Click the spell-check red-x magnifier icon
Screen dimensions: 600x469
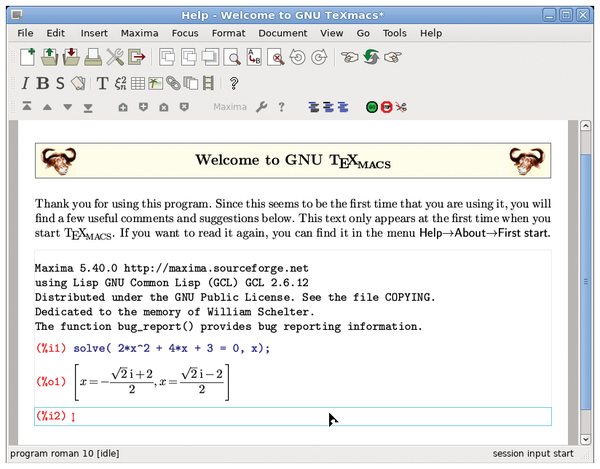point(276,57)
